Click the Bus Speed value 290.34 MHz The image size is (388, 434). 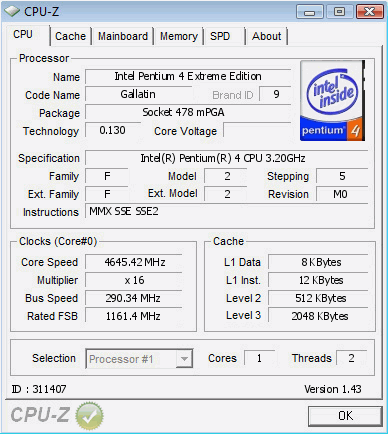click(x=134, y=298)
